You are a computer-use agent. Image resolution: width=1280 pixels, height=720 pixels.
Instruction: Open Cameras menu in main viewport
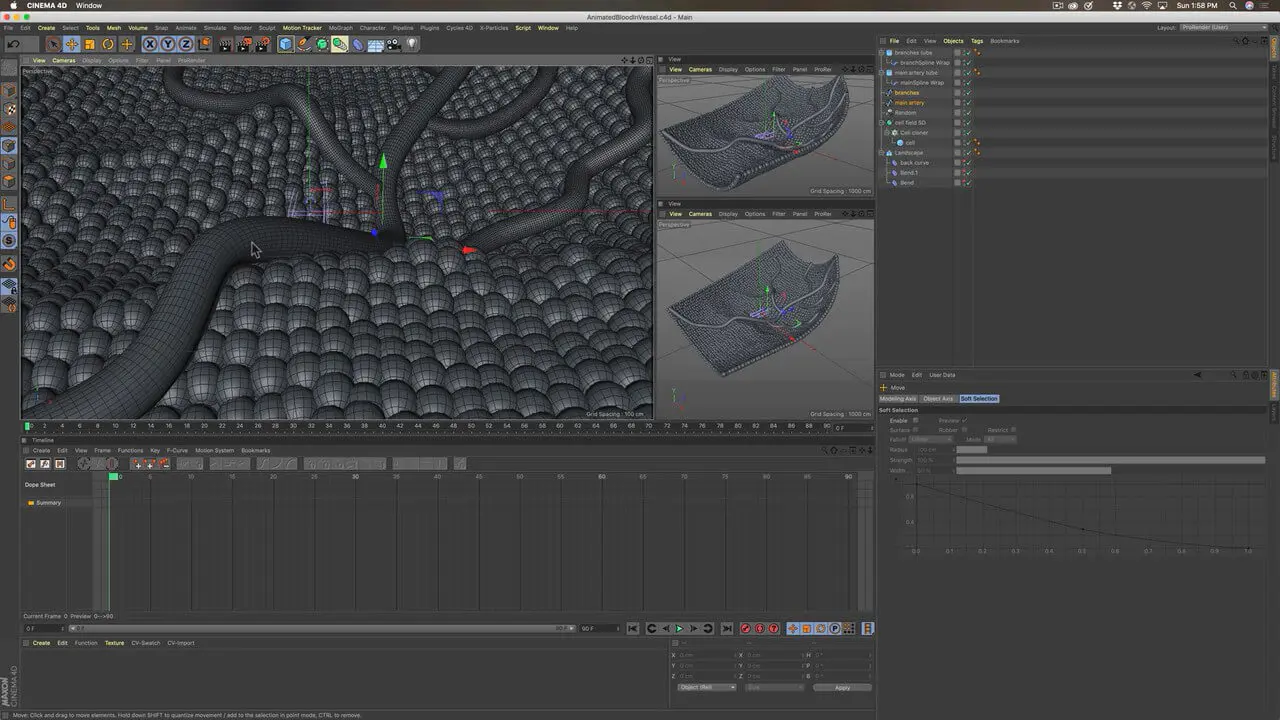click(x=64, y=60)
